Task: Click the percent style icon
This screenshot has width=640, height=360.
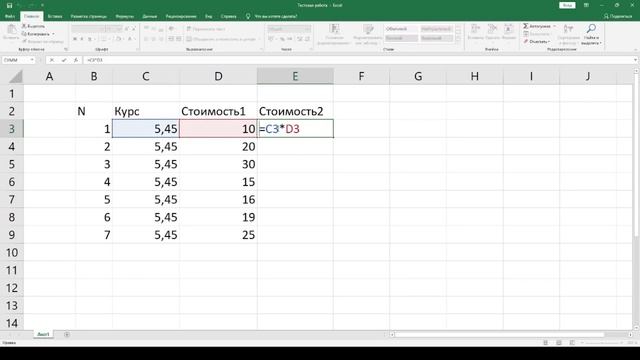Action: point(282,39)
